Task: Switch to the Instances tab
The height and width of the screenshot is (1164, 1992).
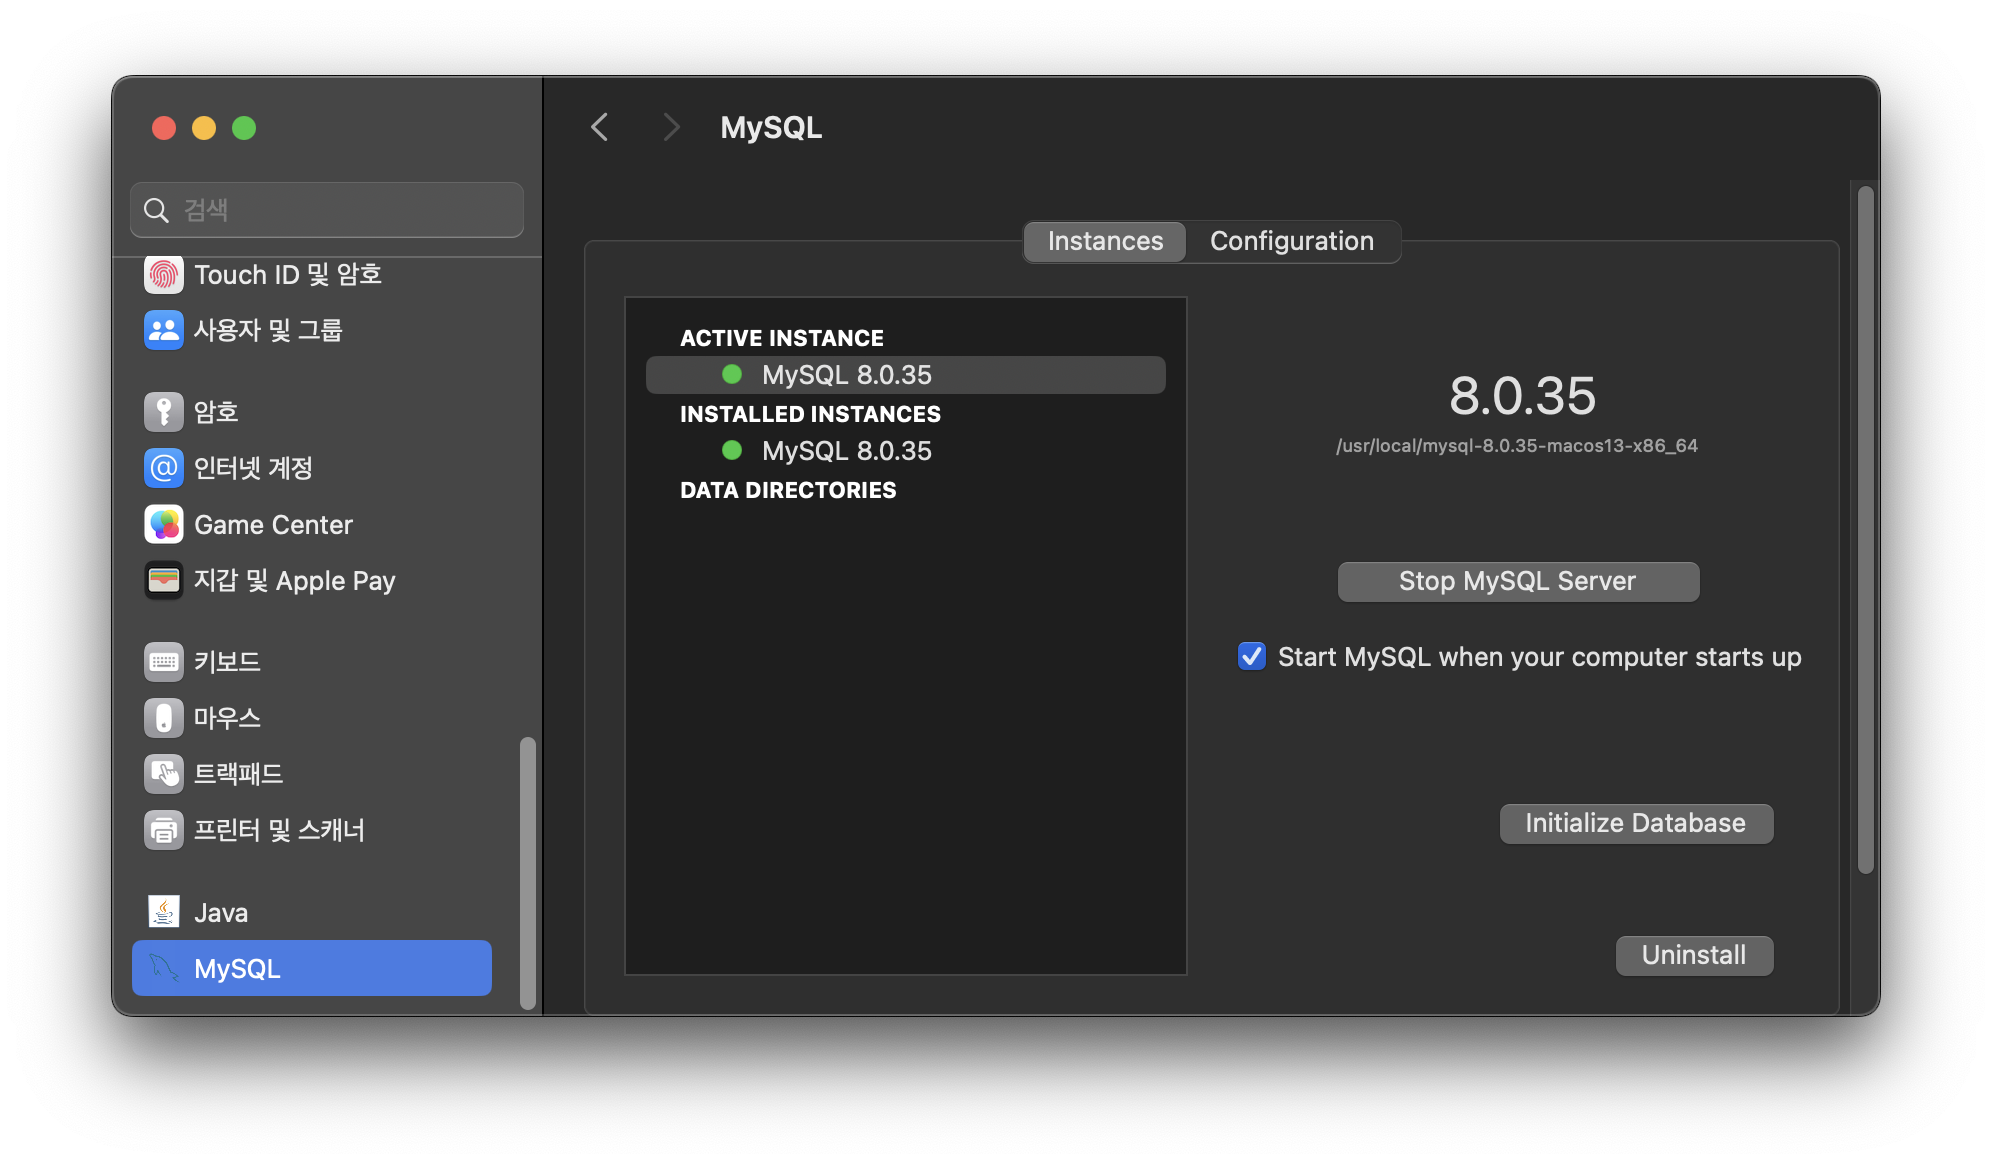Action: [1105, 242]
